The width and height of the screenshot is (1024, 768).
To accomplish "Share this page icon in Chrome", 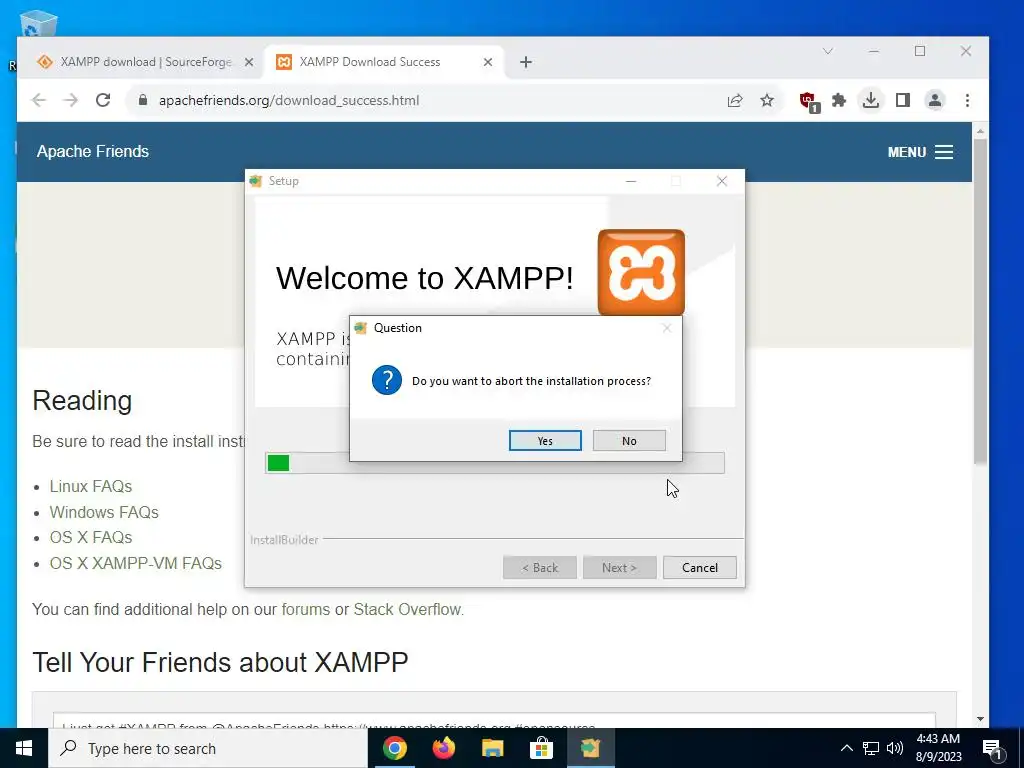I will tap(735, 100).
